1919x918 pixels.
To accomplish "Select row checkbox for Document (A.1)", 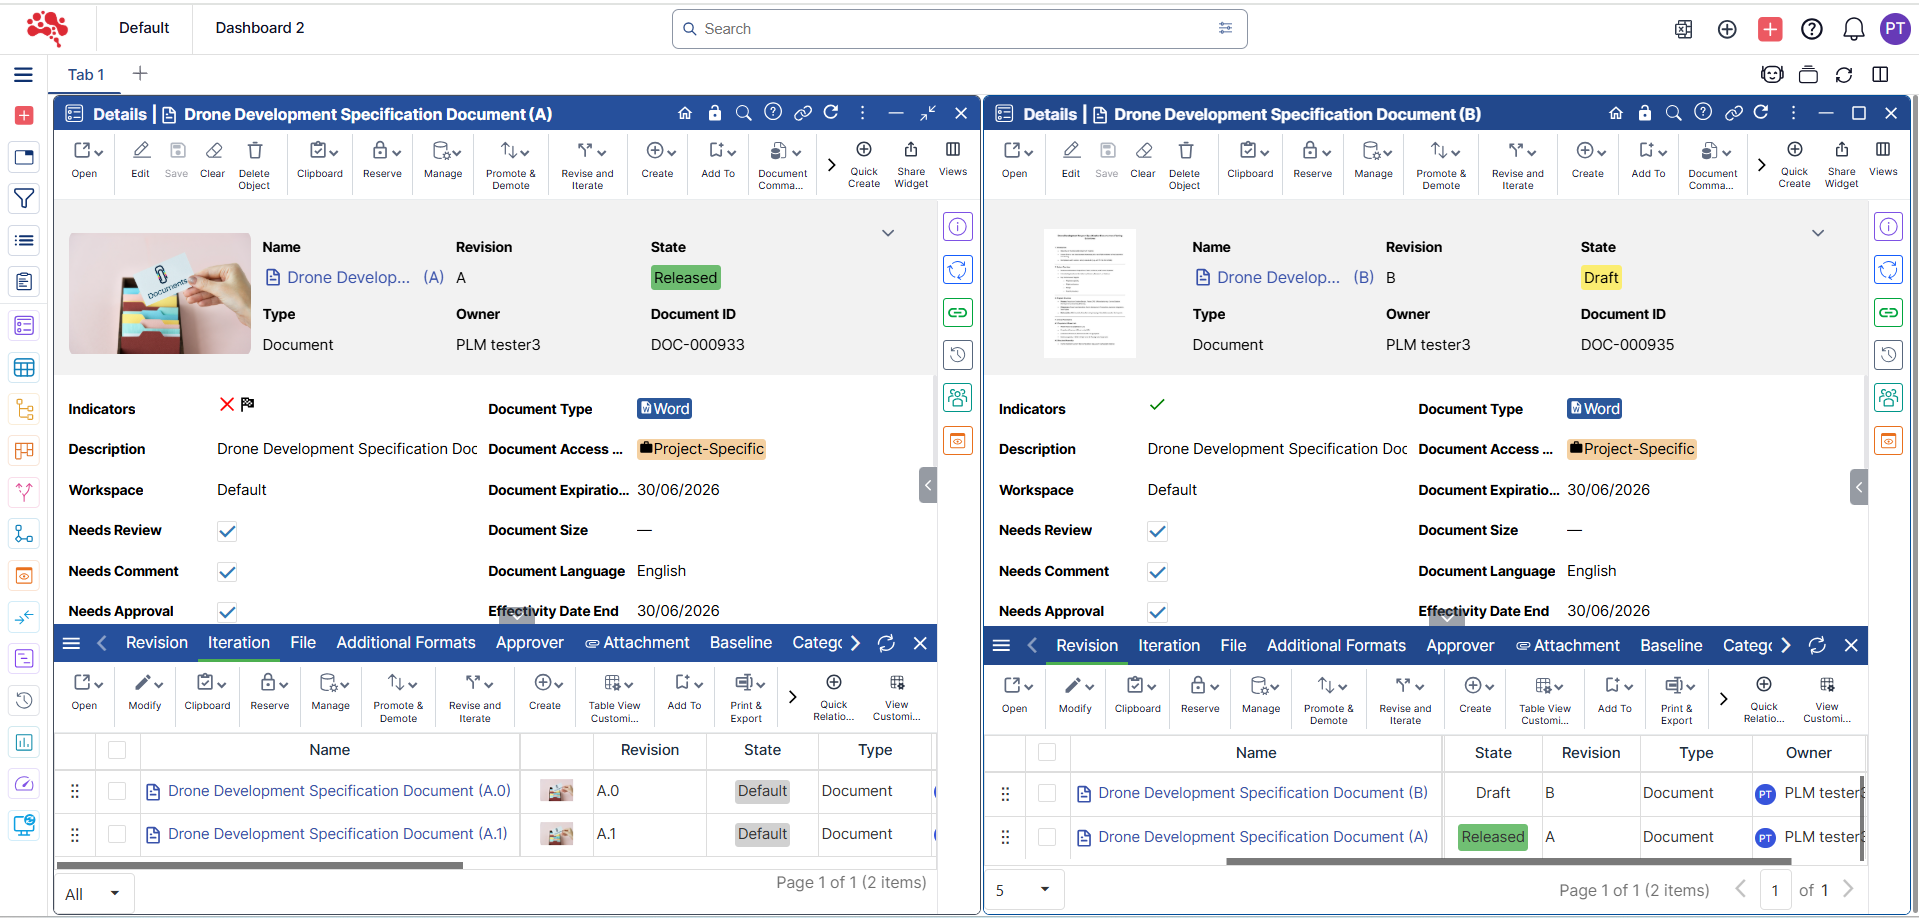I will point(117,834).
